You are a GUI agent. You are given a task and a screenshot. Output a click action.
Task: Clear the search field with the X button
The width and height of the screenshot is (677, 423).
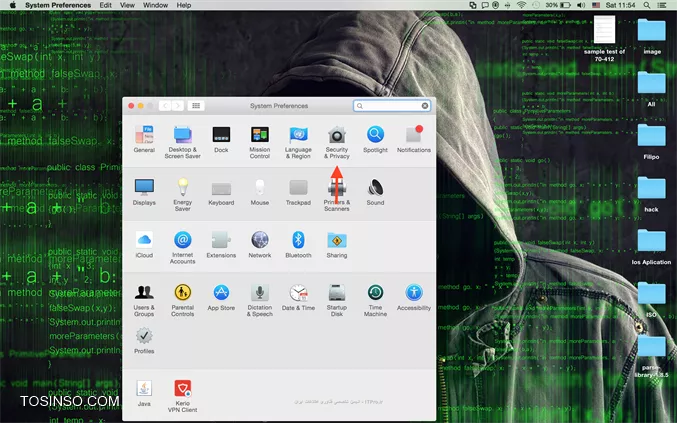(425, 106)
